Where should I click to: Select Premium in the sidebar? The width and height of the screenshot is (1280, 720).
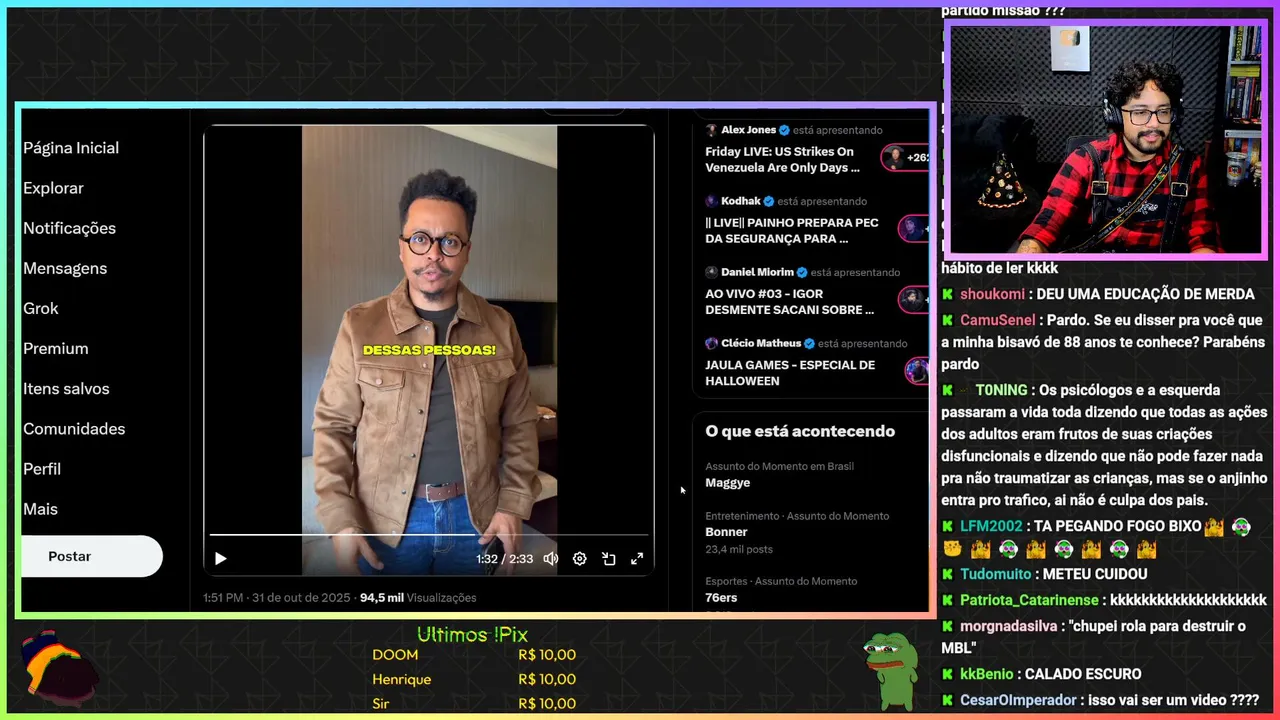pyautogui.click(x=56, y=348)
